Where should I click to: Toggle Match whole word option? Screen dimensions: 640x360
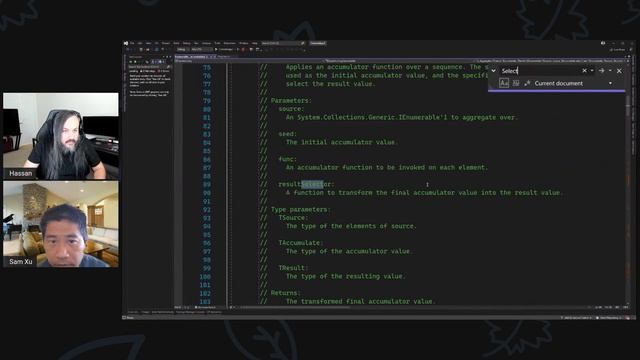[516, 83]
